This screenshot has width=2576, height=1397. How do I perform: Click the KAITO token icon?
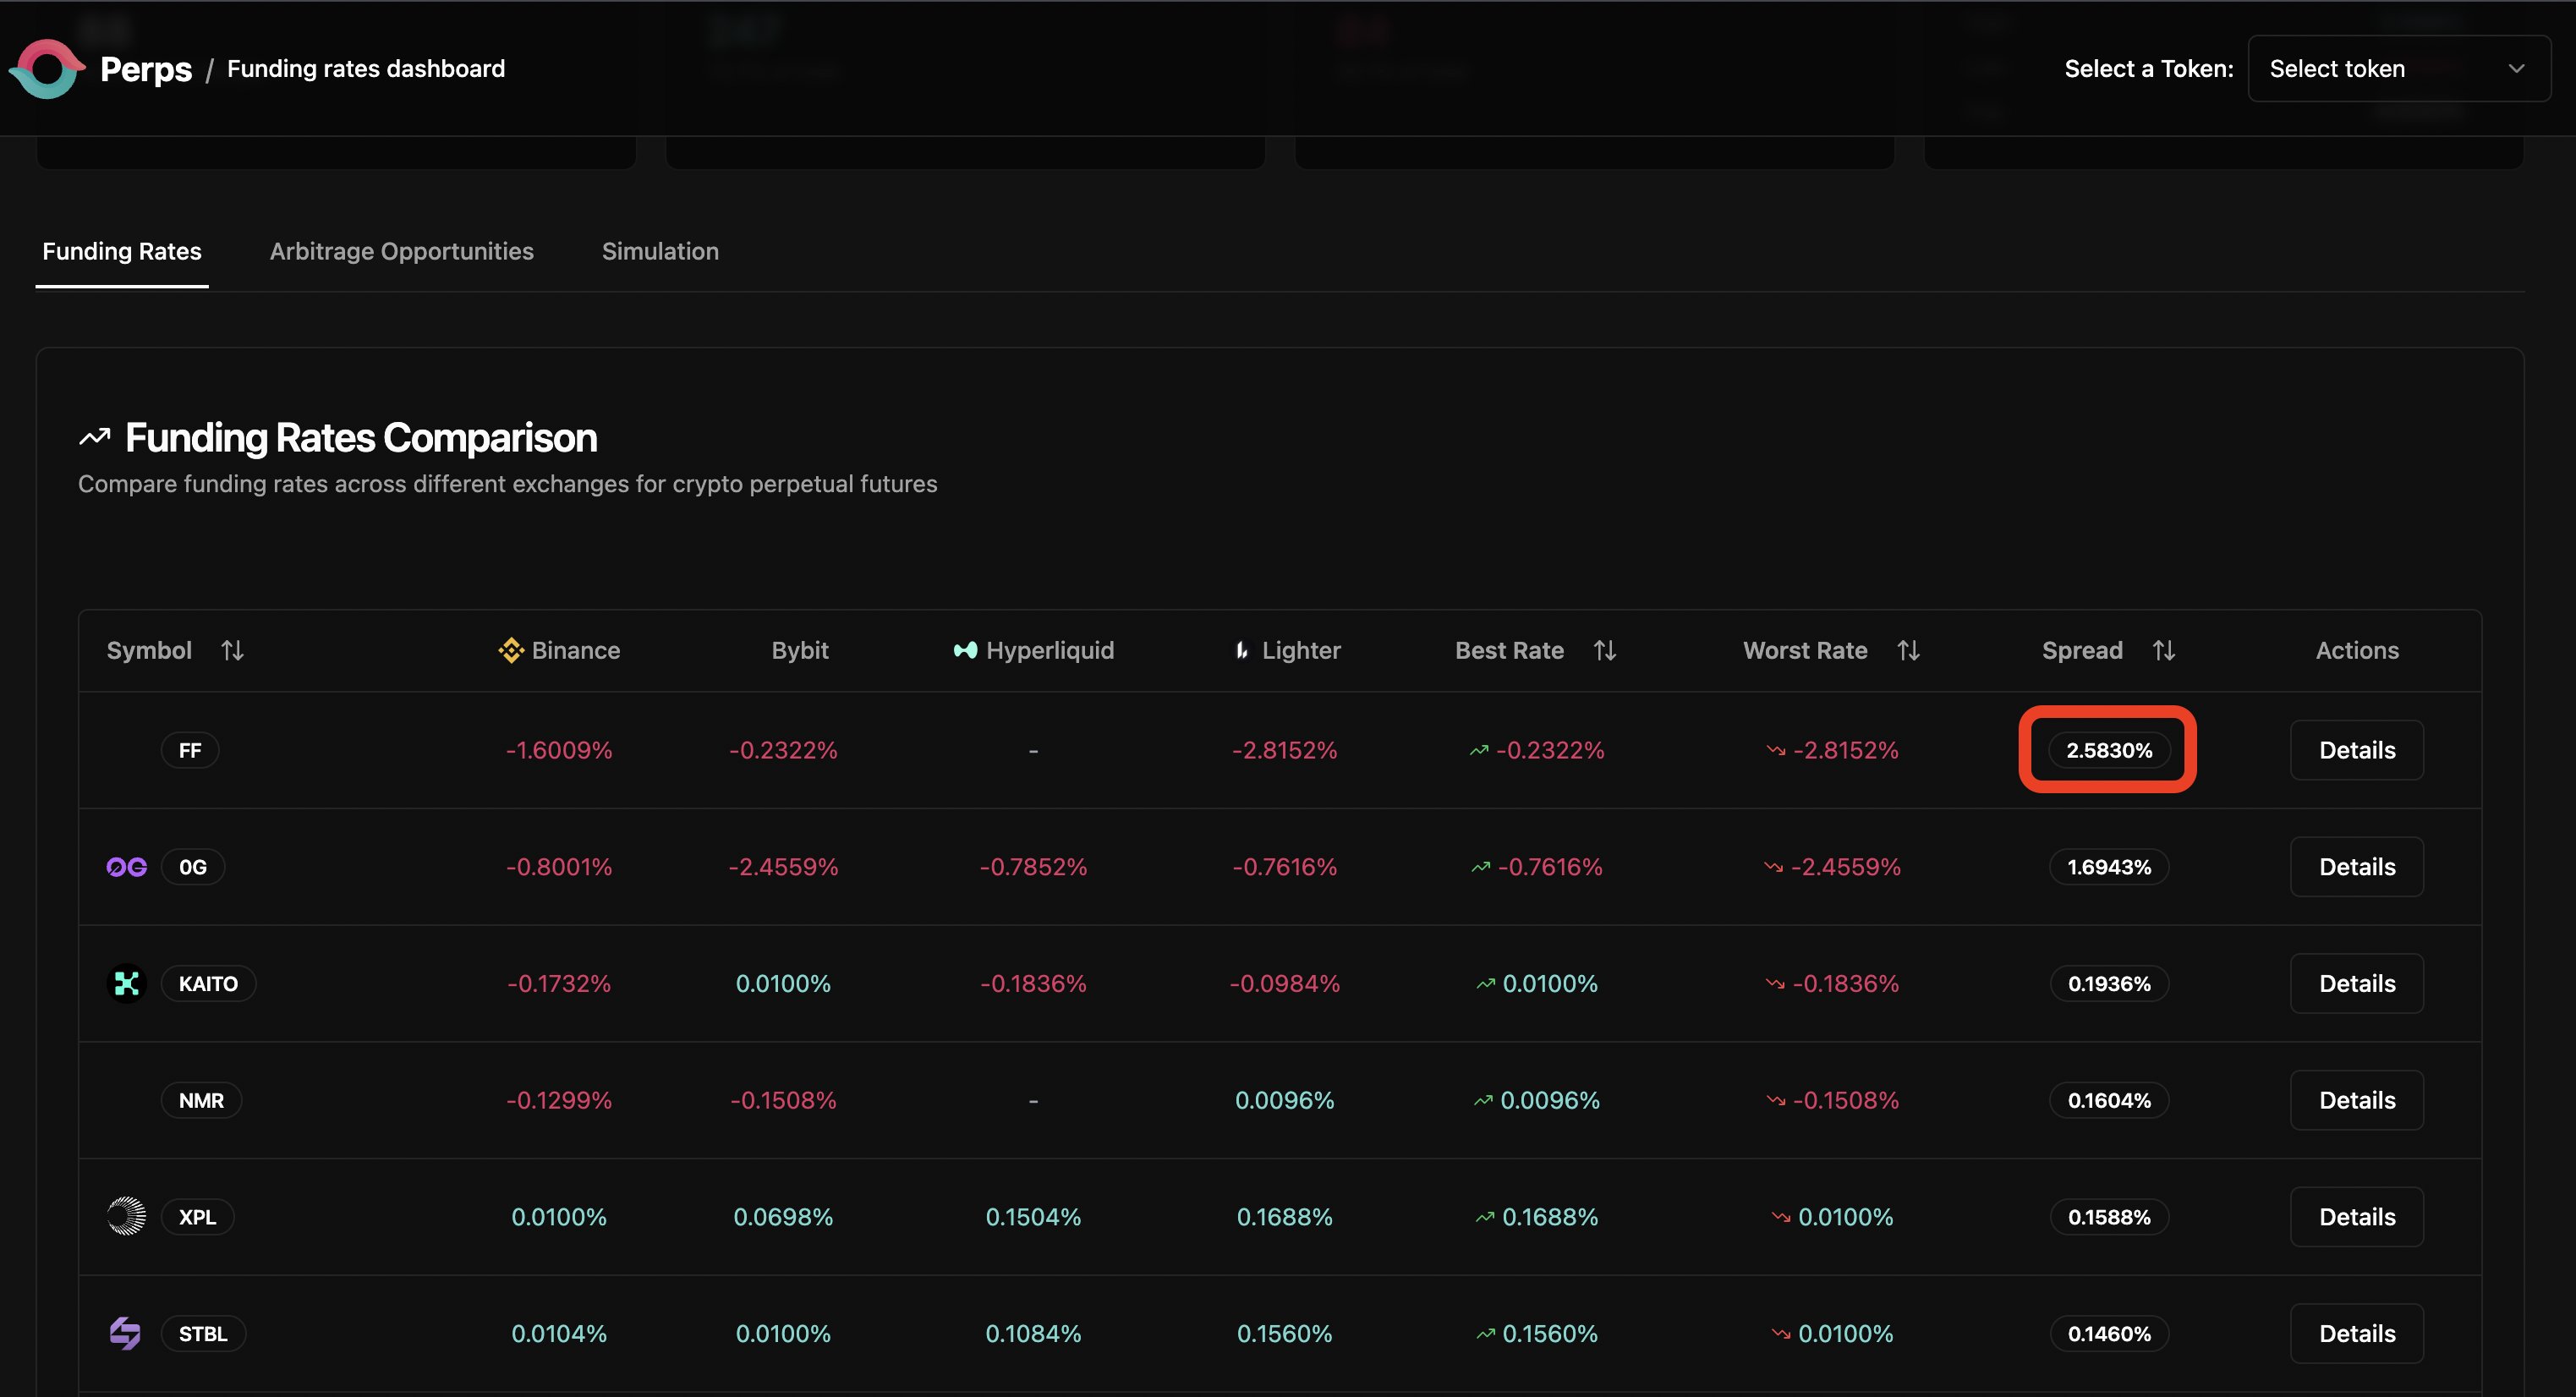click(126, 983)
